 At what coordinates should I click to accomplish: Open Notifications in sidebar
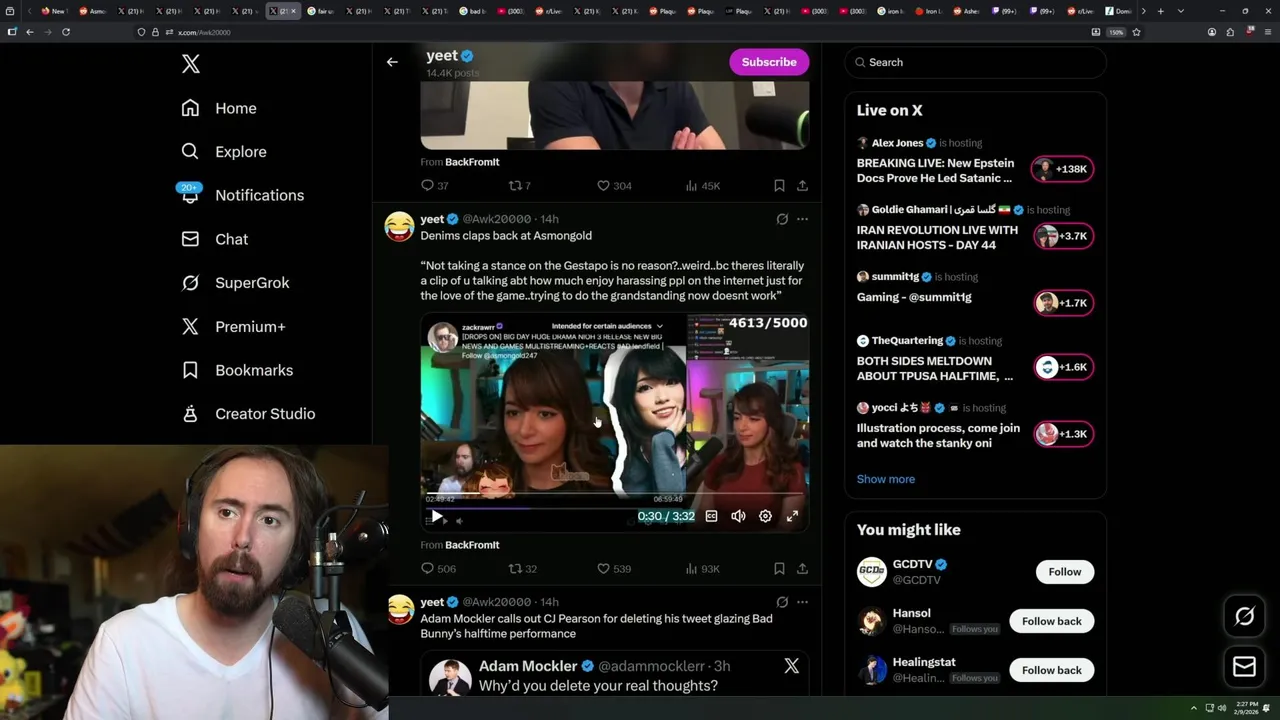coord(241,195)
